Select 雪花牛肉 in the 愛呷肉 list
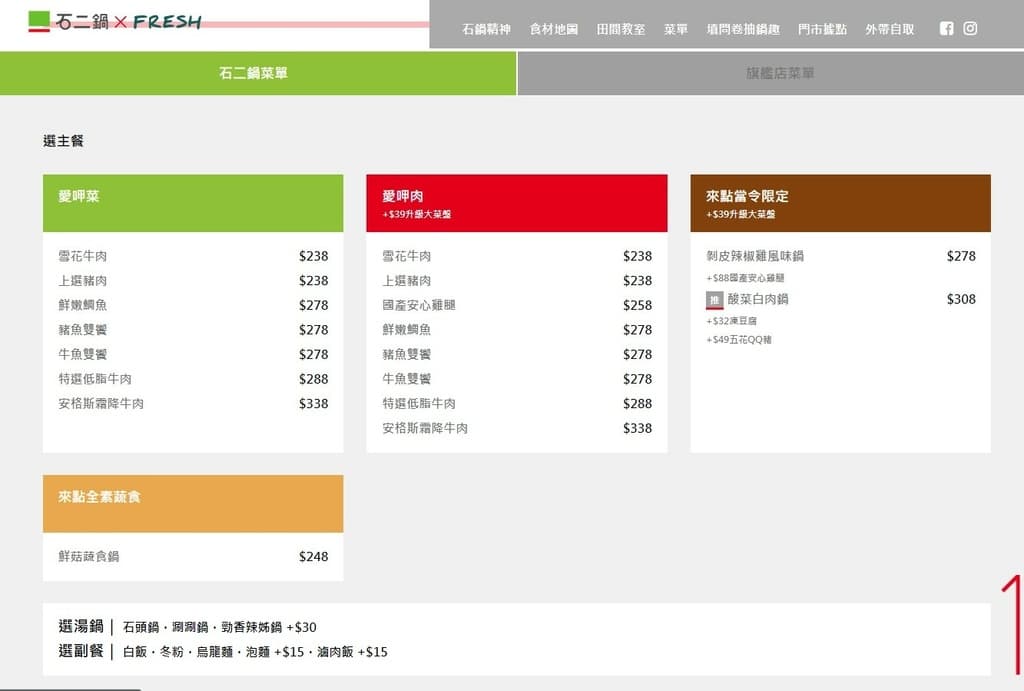 [407, 256]
